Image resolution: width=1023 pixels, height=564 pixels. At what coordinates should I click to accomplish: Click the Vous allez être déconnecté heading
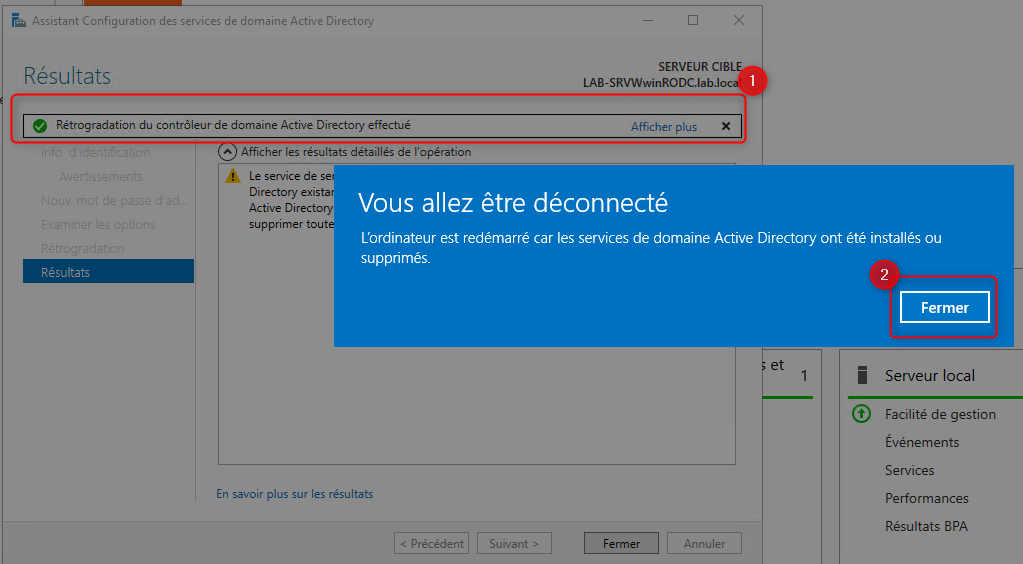513,203
